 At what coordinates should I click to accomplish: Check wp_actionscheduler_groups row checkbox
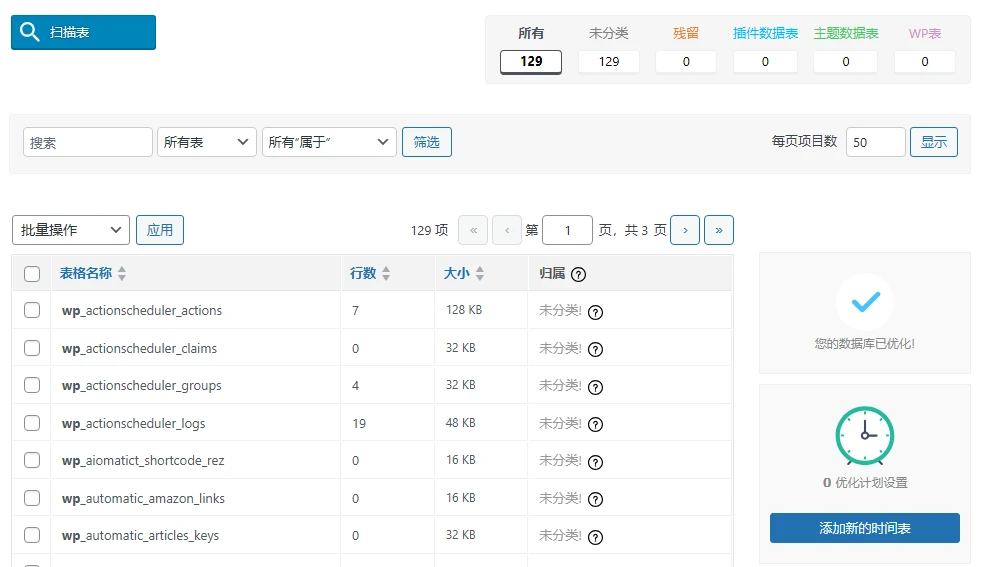[32, 385]
